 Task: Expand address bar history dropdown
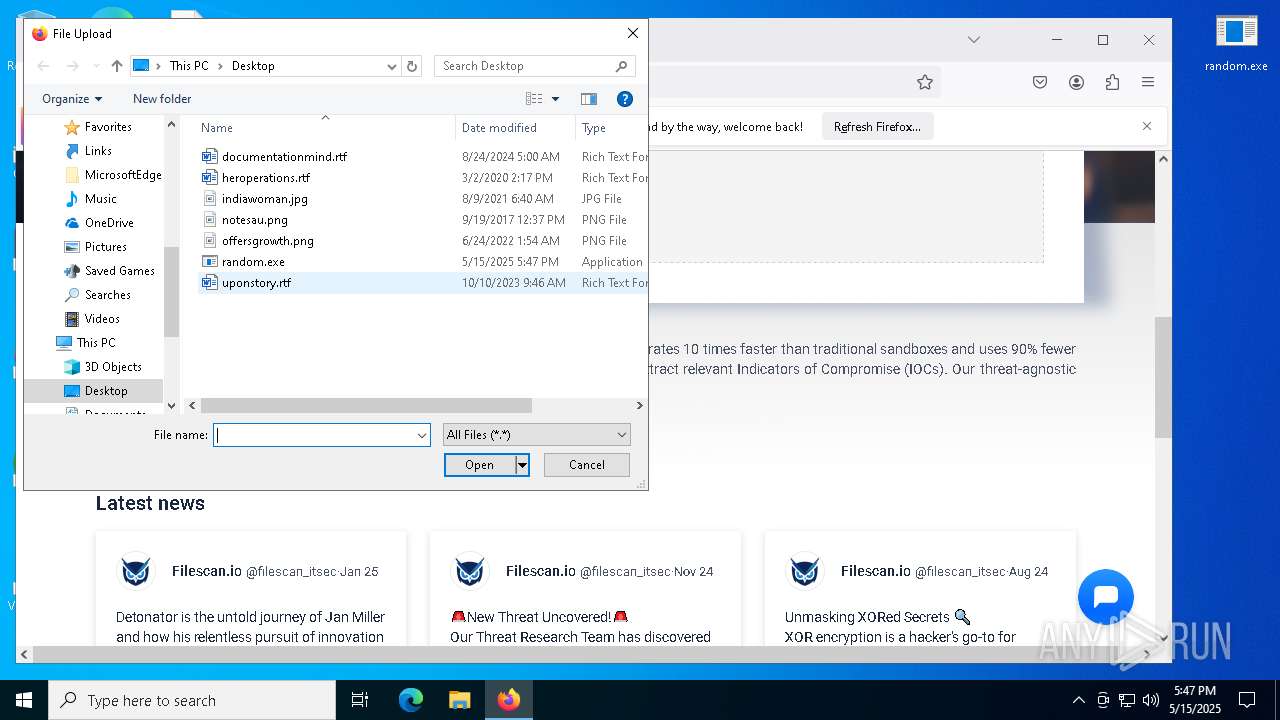pos(392,66)
